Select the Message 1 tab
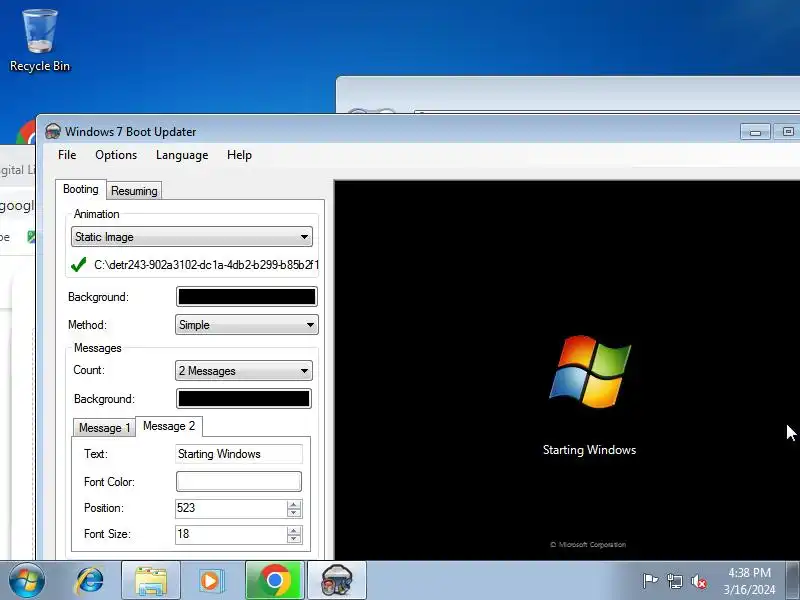This screenshot has height=600, width=800. [104, 428]
